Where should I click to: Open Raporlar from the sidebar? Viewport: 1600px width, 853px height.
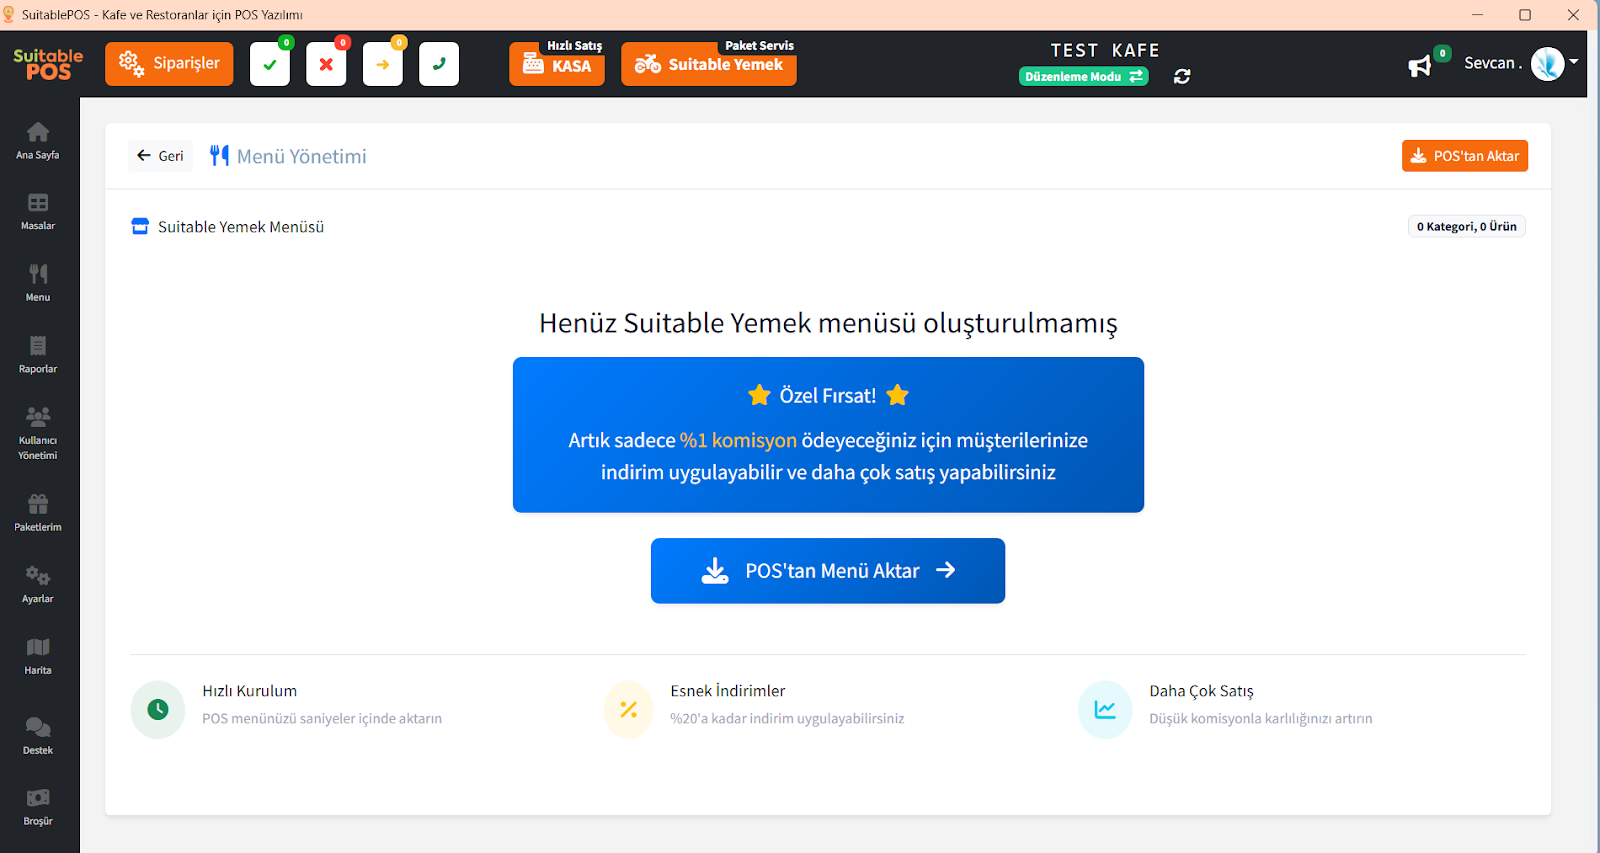[38, 355]
